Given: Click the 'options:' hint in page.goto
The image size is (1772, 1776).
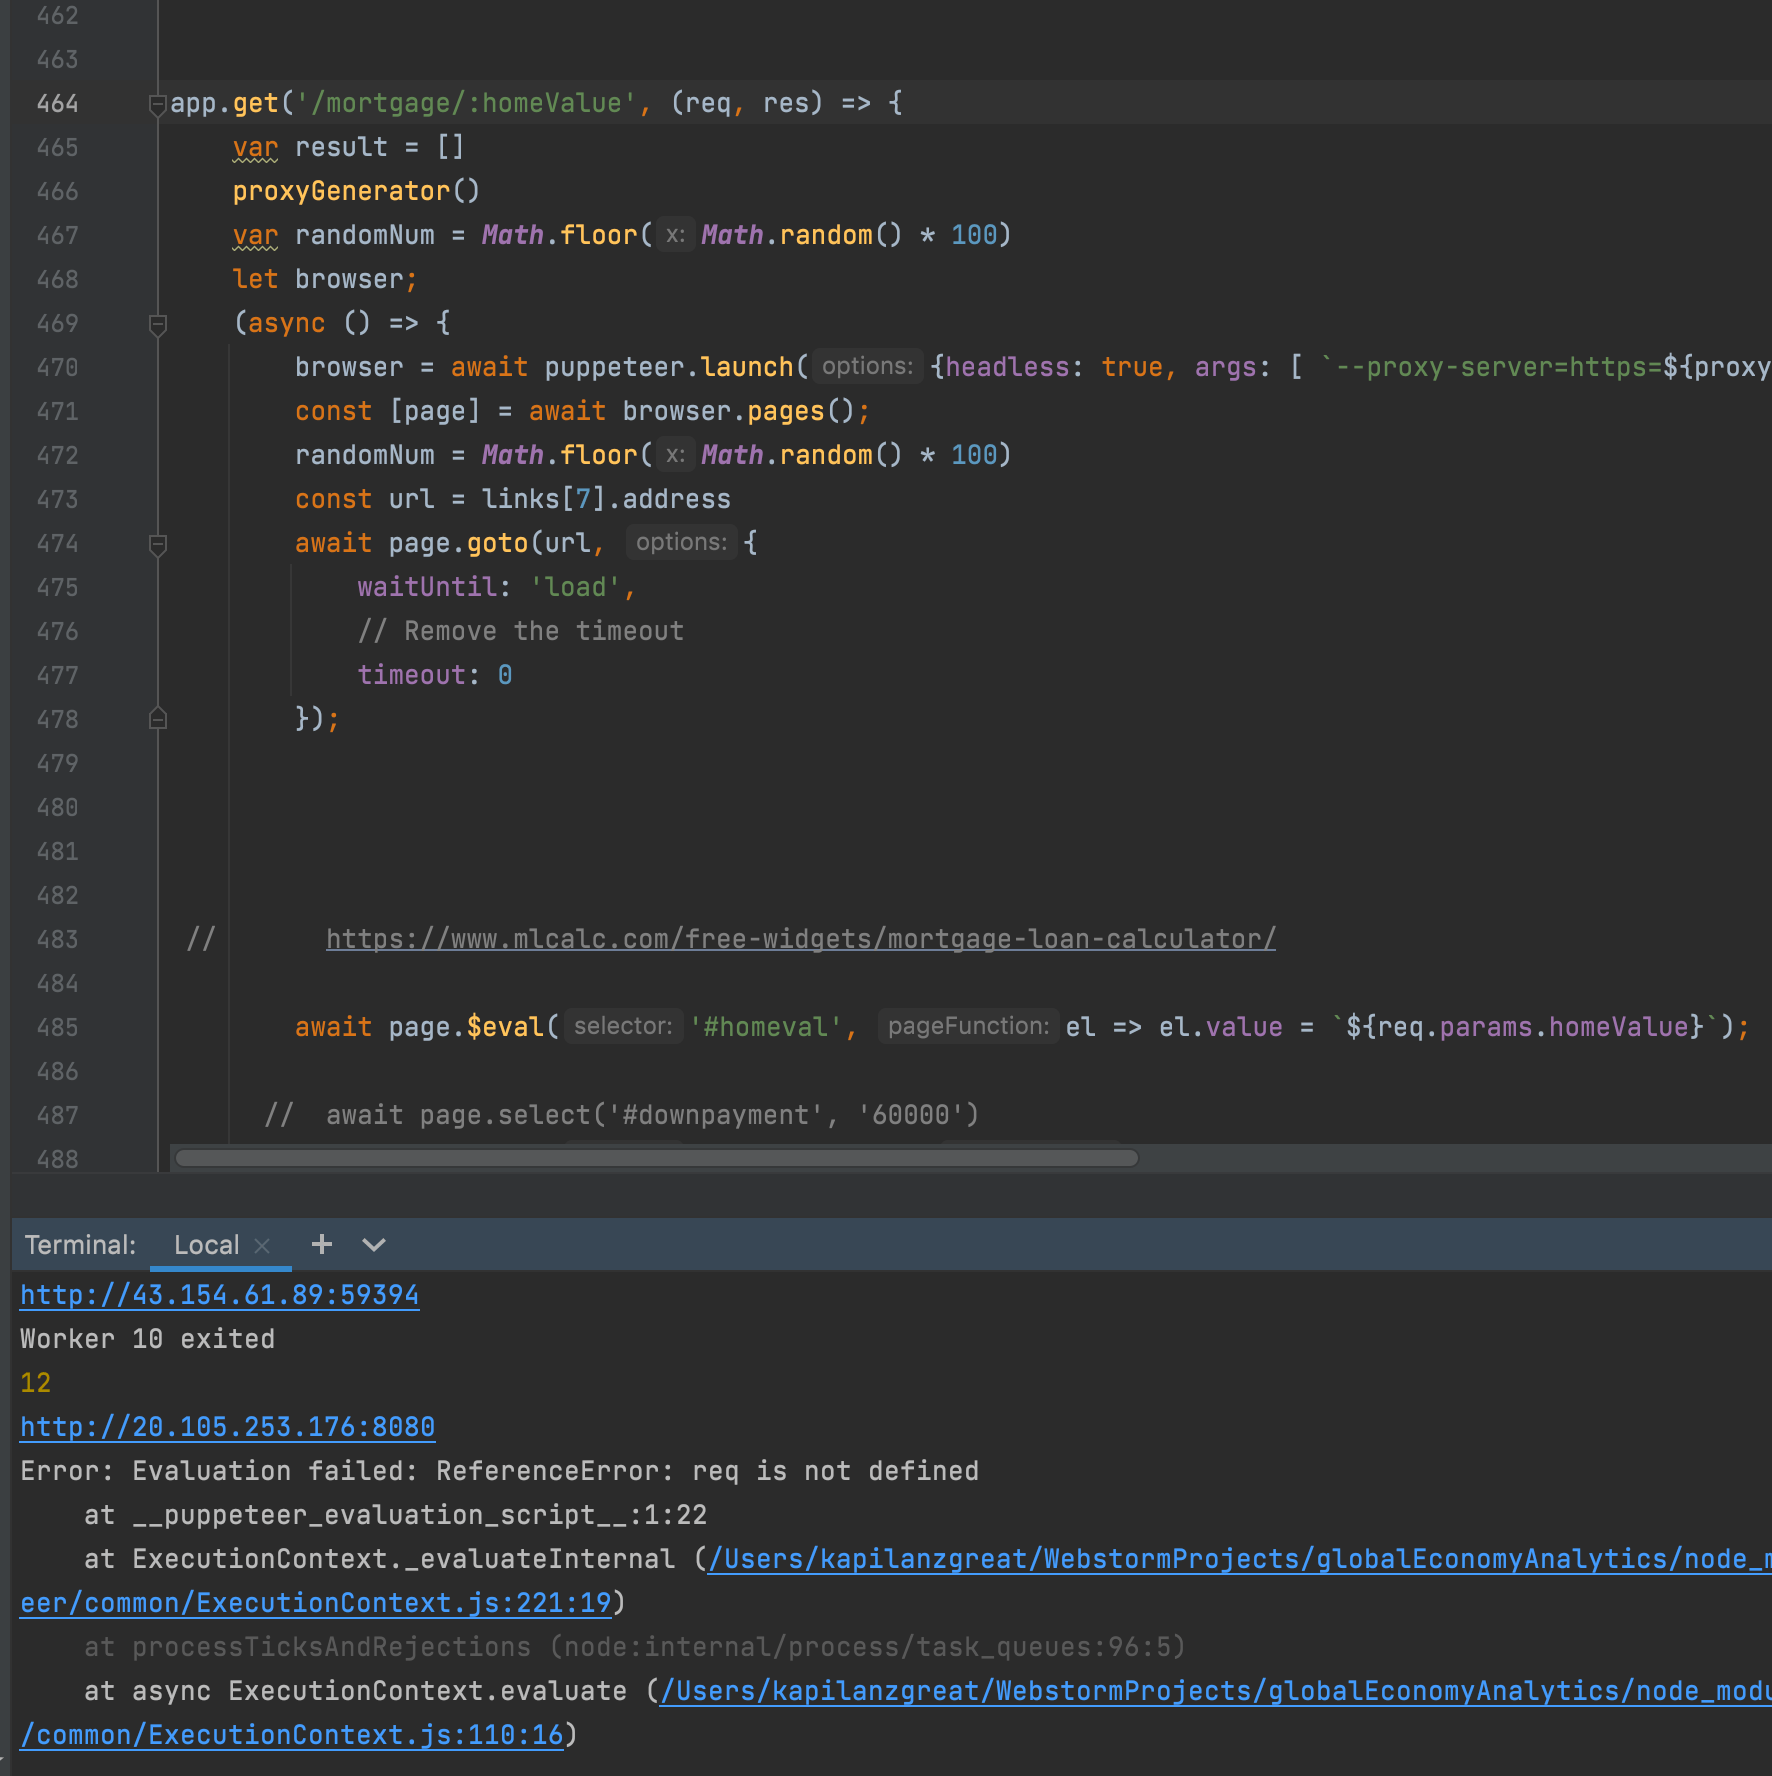Looking at the screenshot, I should pos(681,542).
